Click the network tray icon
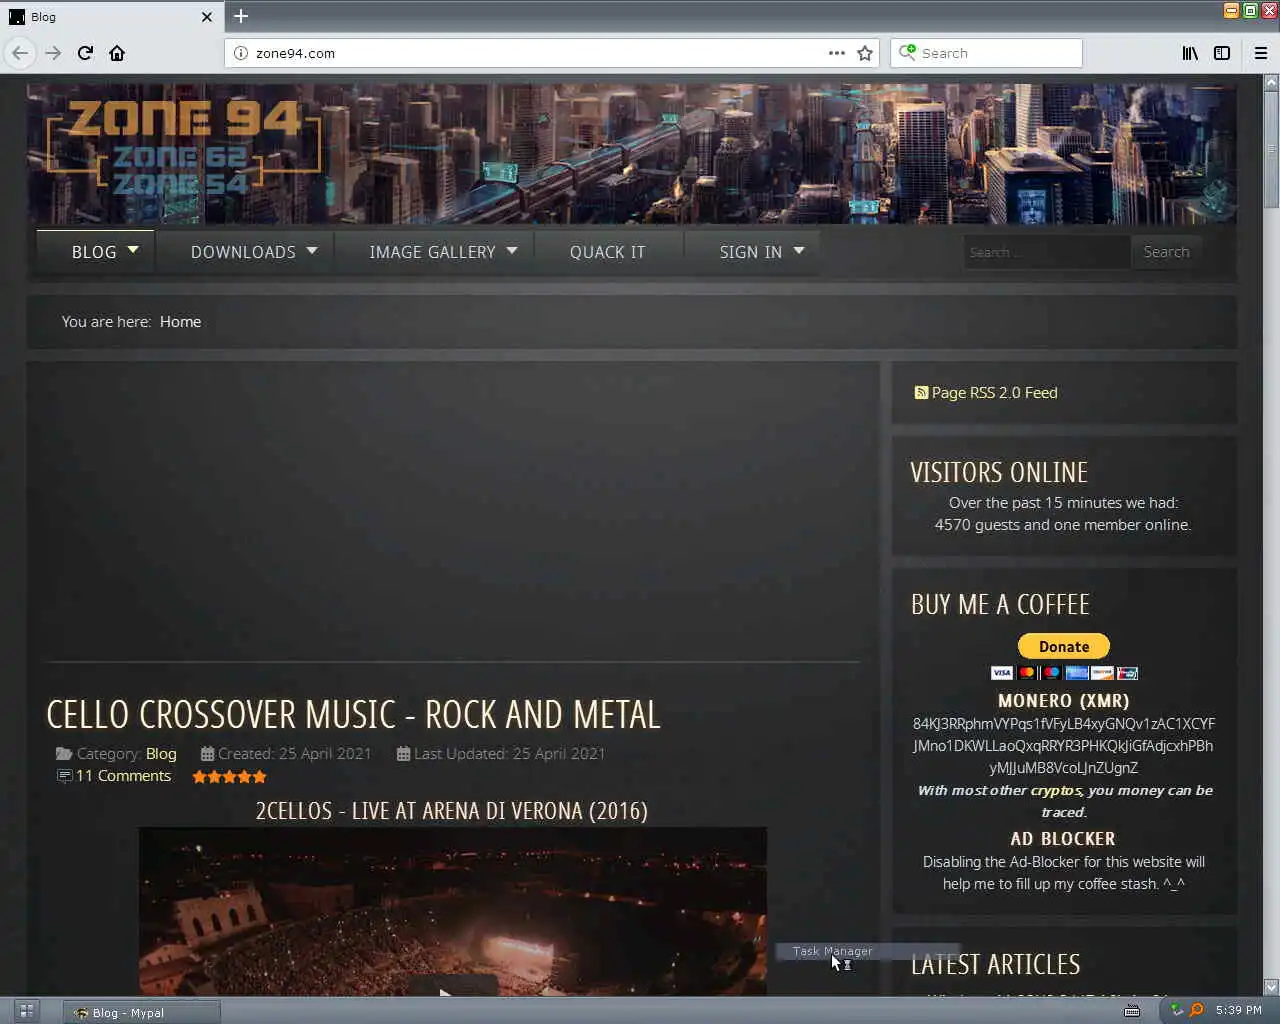1280x1024 pixels. (1177, 1010)
